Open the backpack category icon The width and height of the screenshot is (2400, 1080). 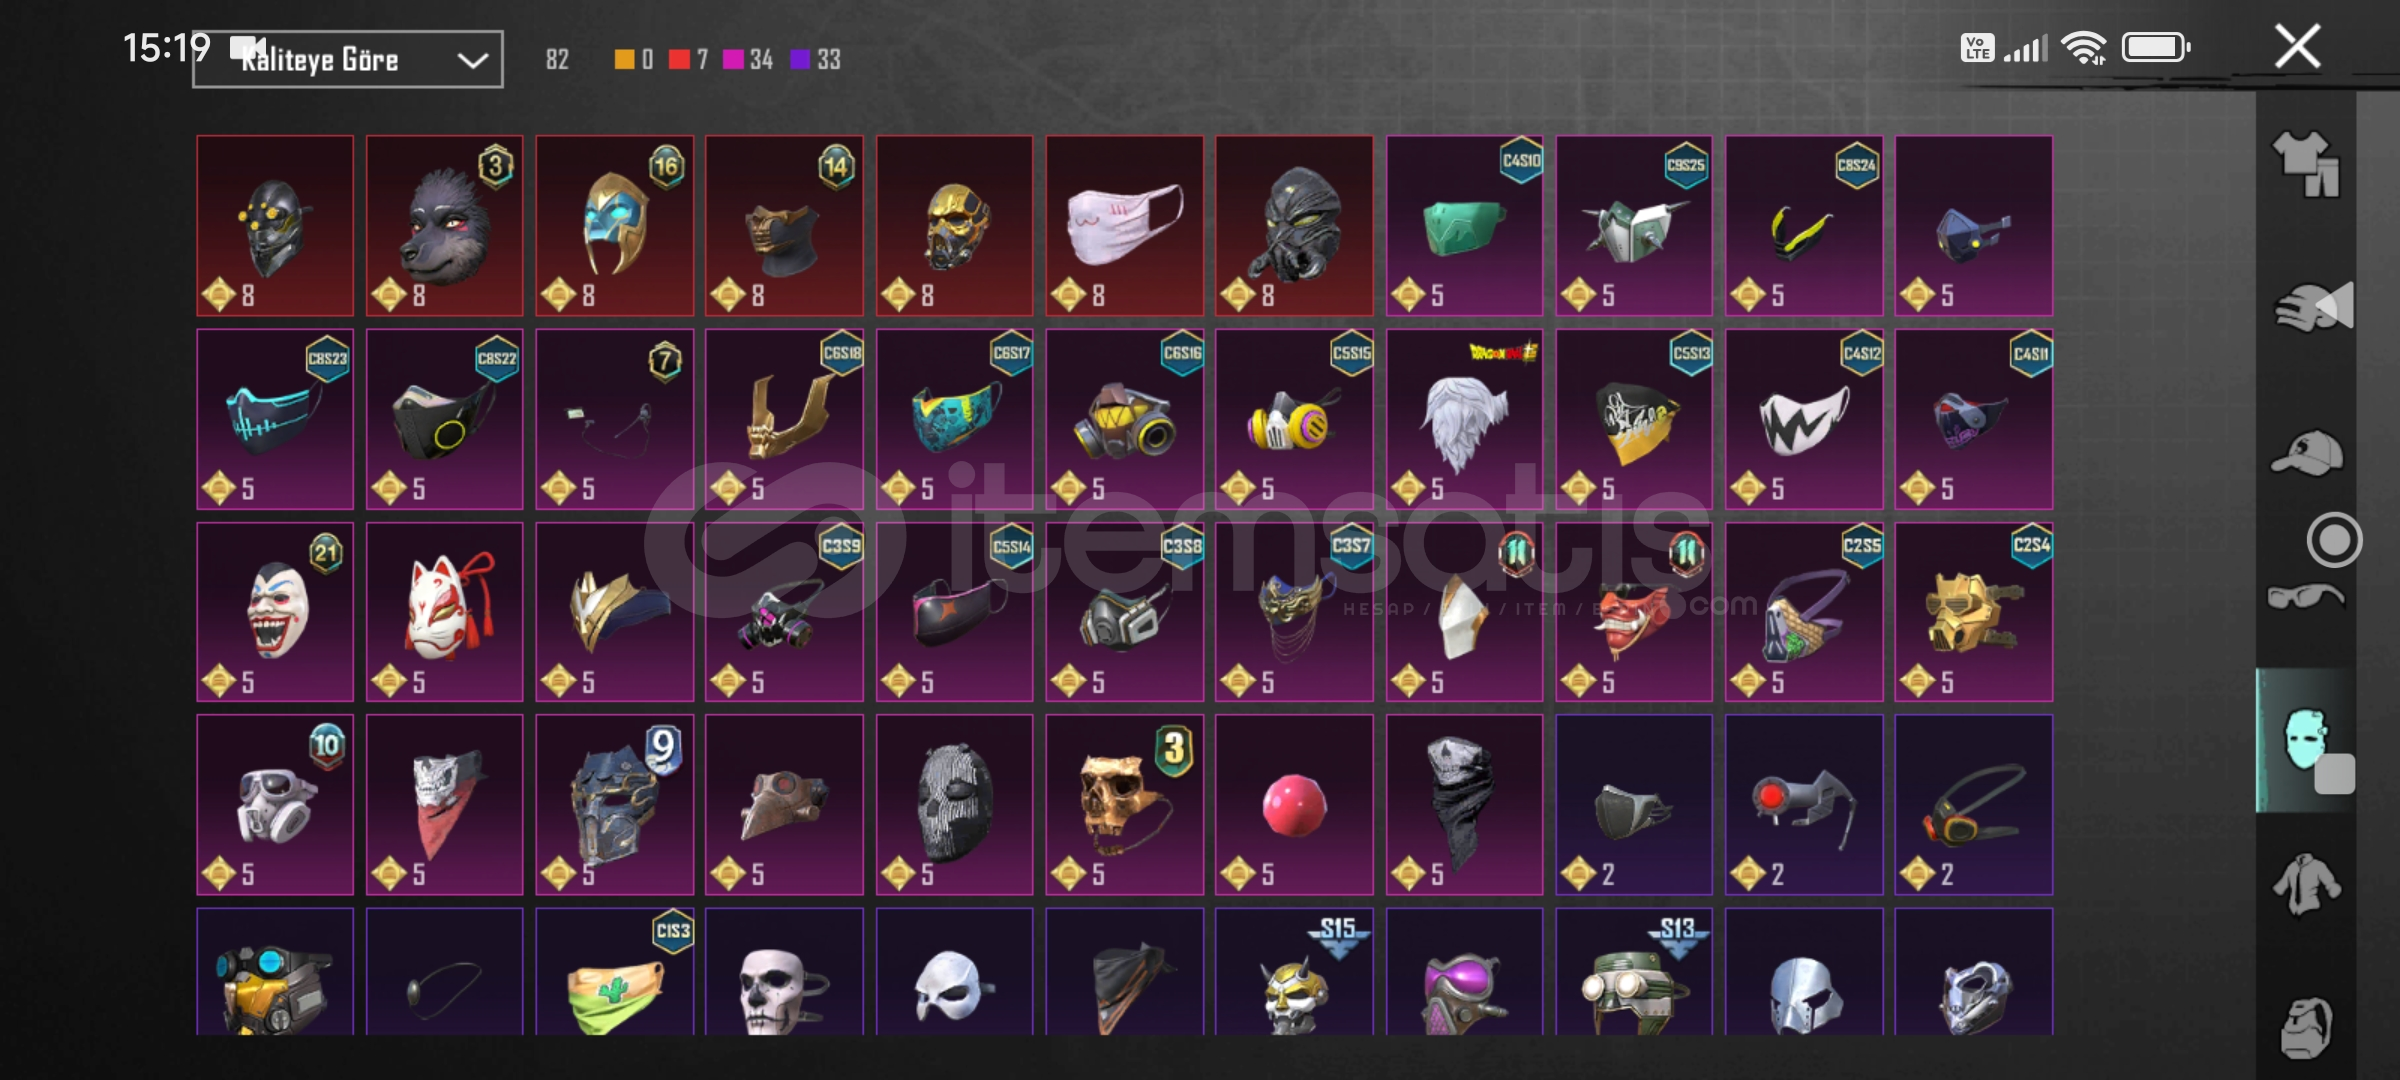[2307, 1025]
